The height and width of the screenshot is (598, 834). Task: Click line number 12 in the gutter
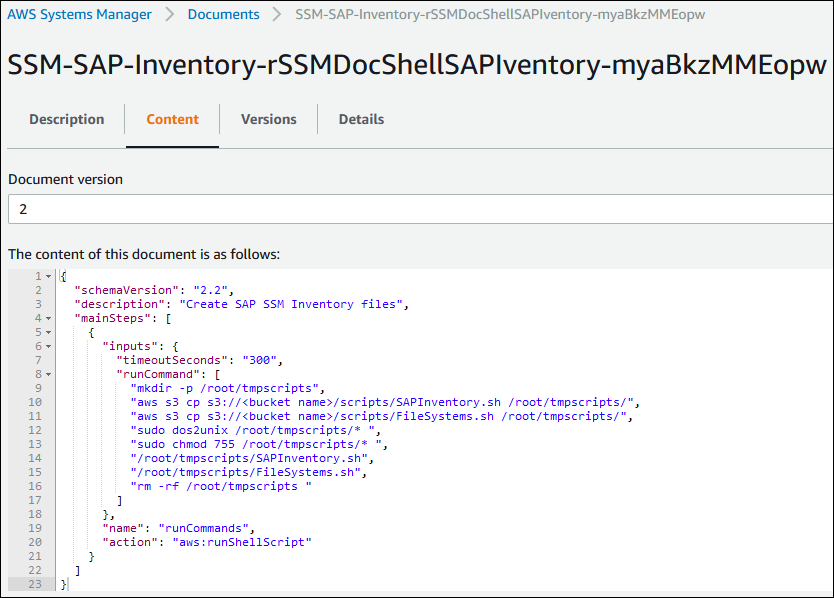point(35,430)
